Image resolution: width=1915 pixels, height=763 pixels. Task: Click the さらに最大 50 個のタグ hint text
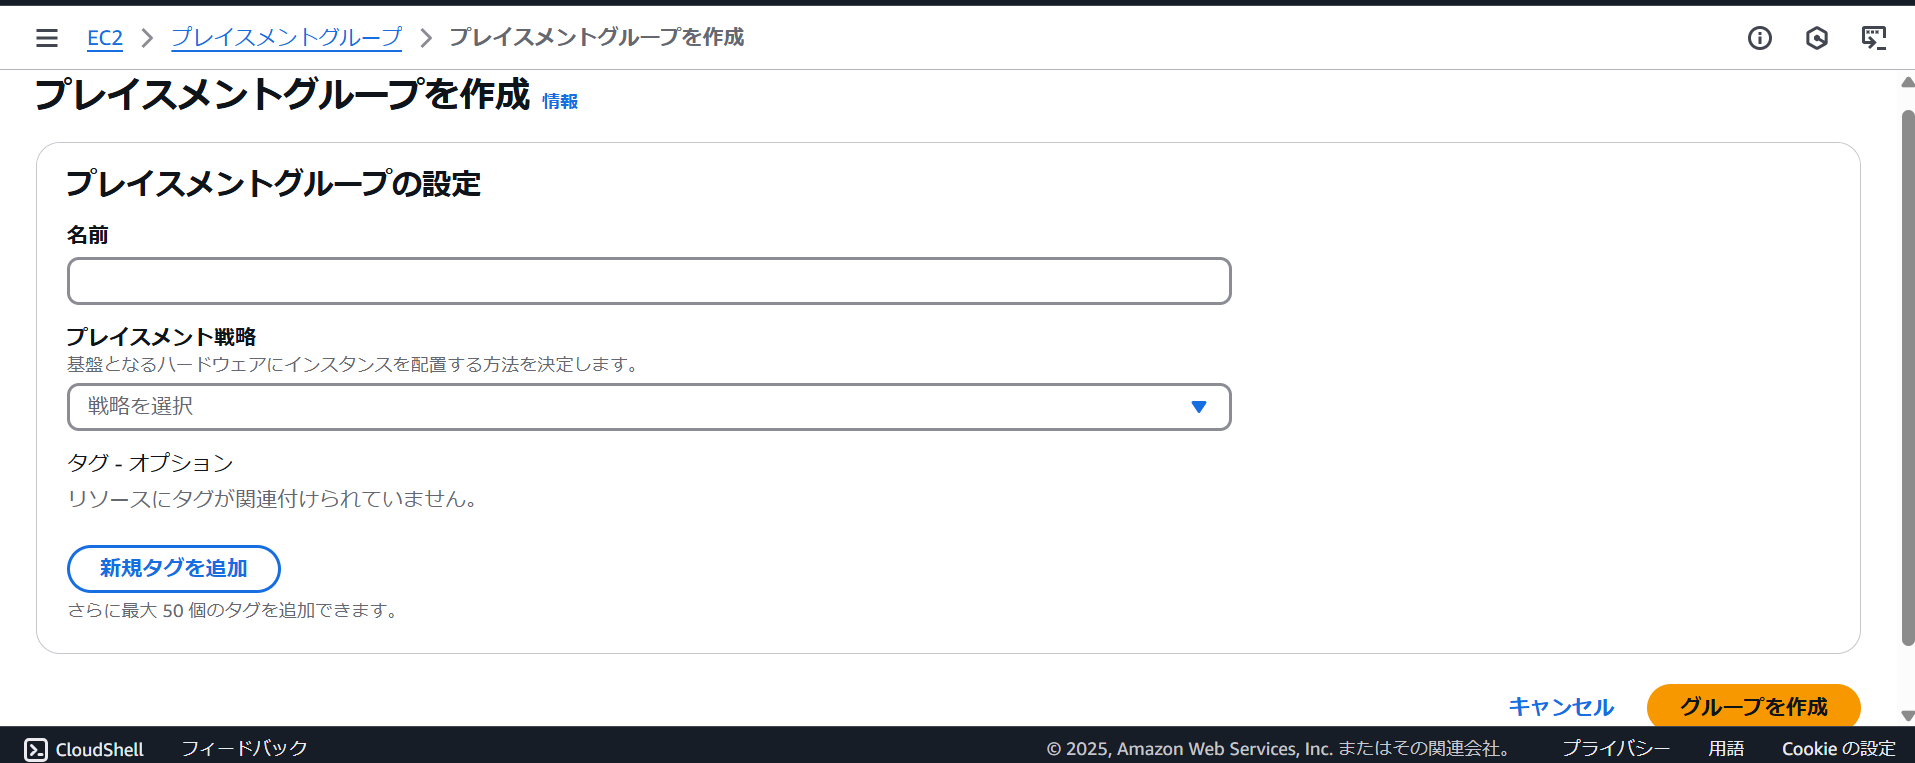pyautogui.click(x=234, y=610)
